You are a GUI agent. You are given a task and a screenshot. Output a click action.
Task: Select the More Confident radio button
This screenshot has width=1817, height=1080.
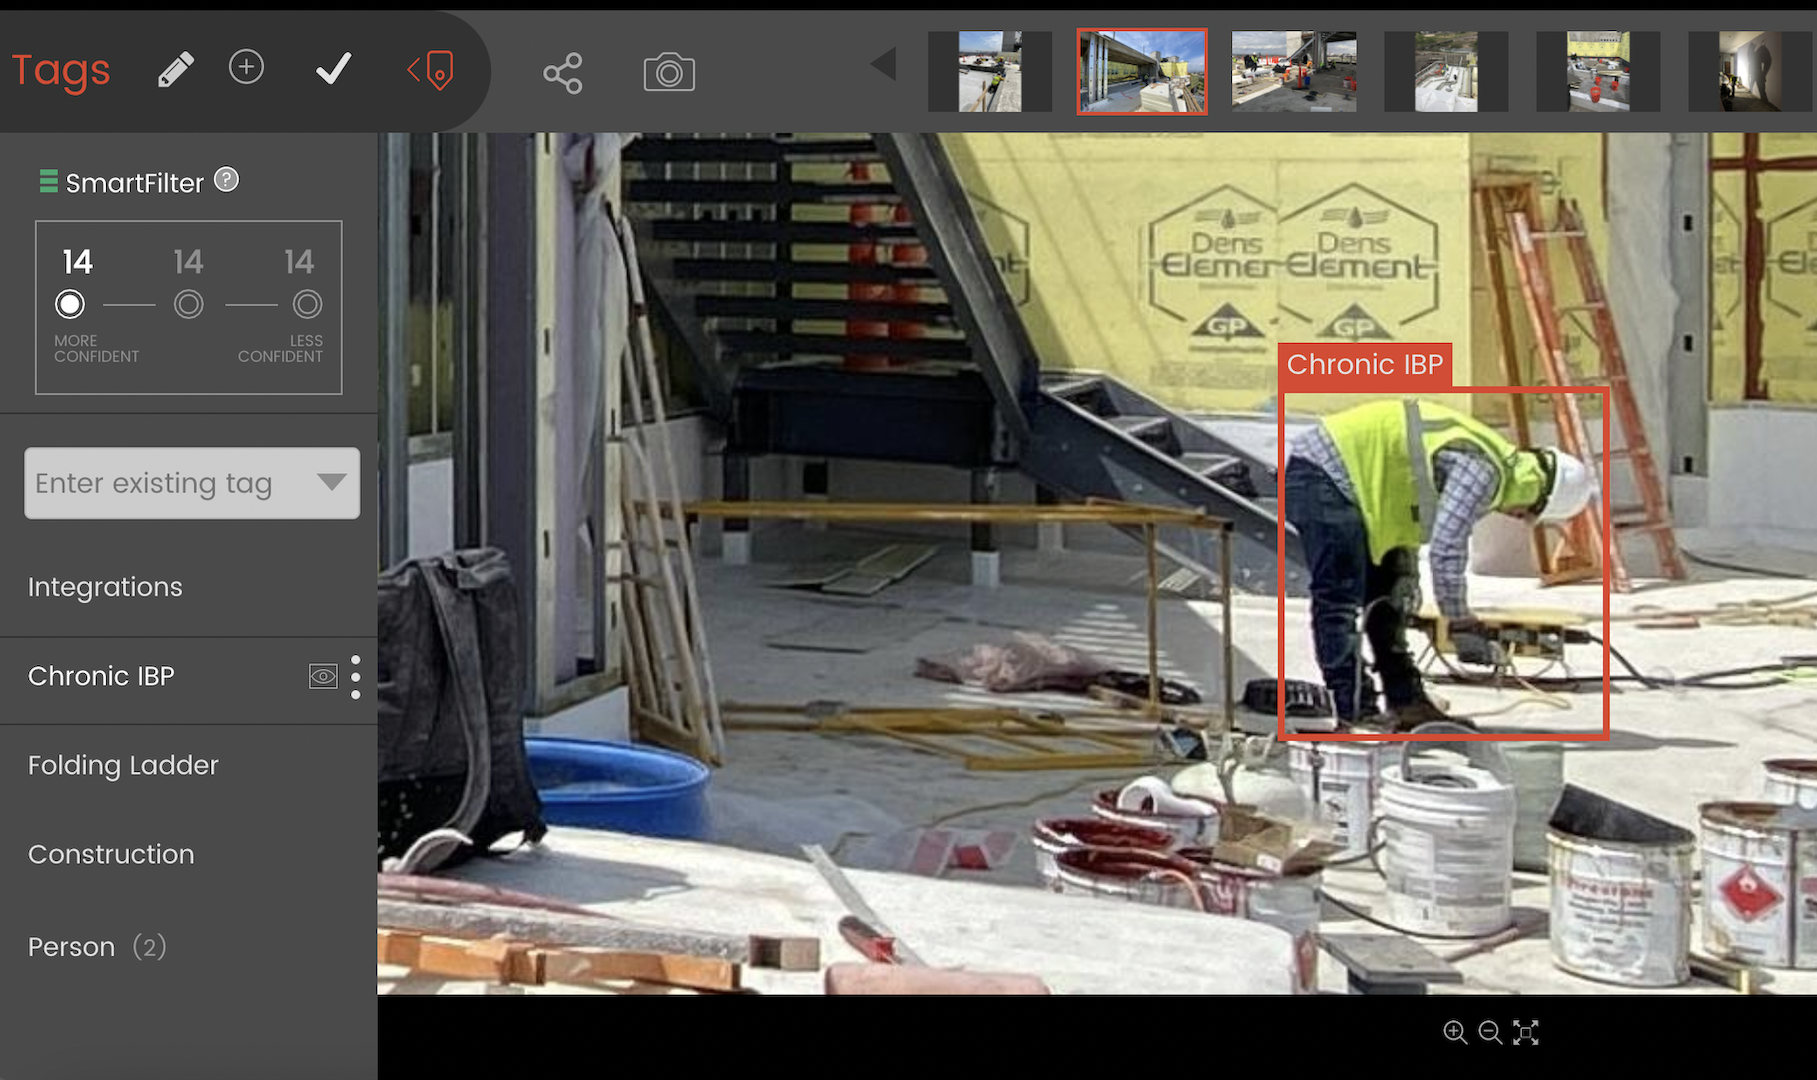[x=70, y=304]
